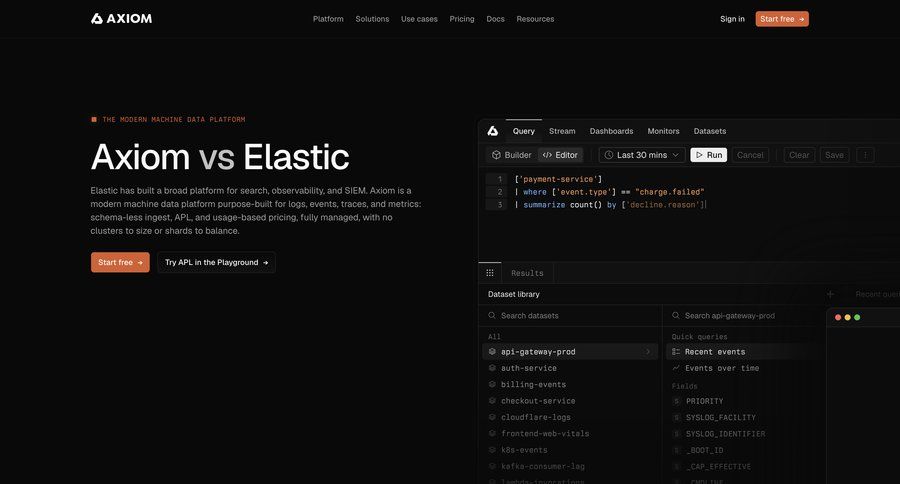Switch to the Monitors tab
Screen dimensions: 900x484
pos(663,131)
